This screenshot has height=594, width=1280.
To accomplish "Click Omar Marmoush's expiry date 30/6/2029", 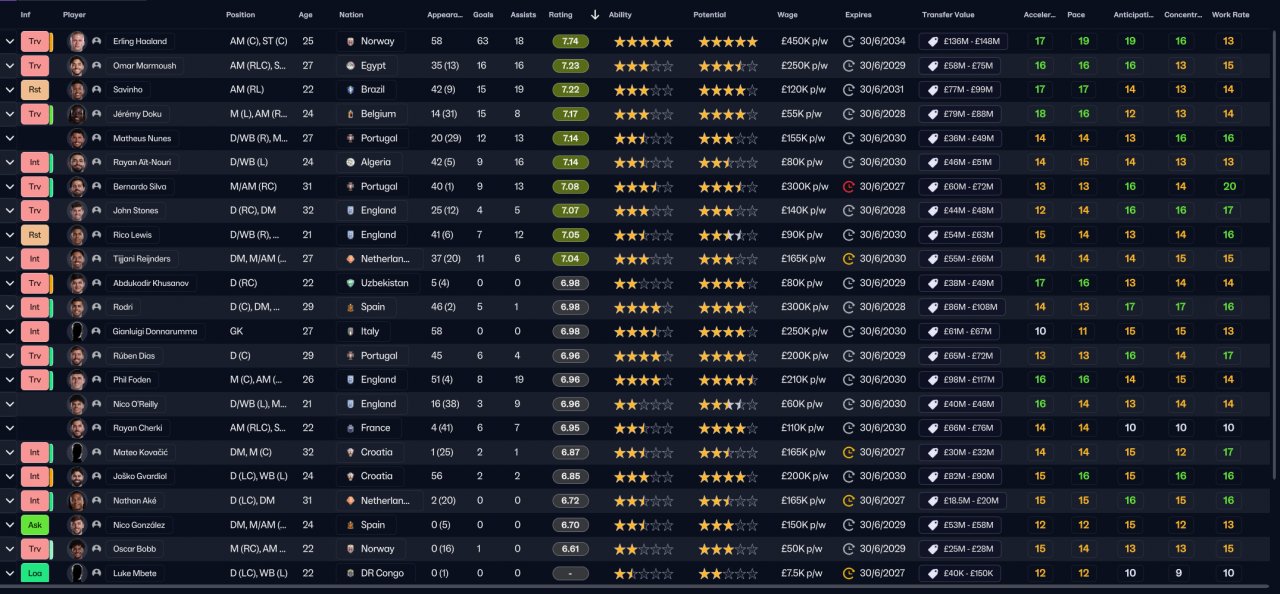I will (882, 66).
